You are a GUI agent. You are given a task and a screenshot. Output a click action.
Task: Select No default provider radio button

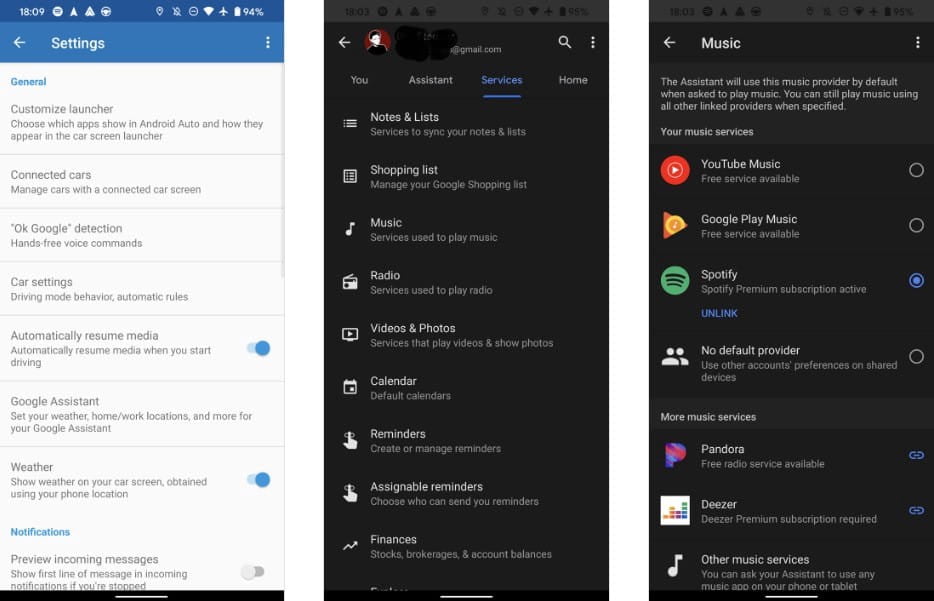915,357
